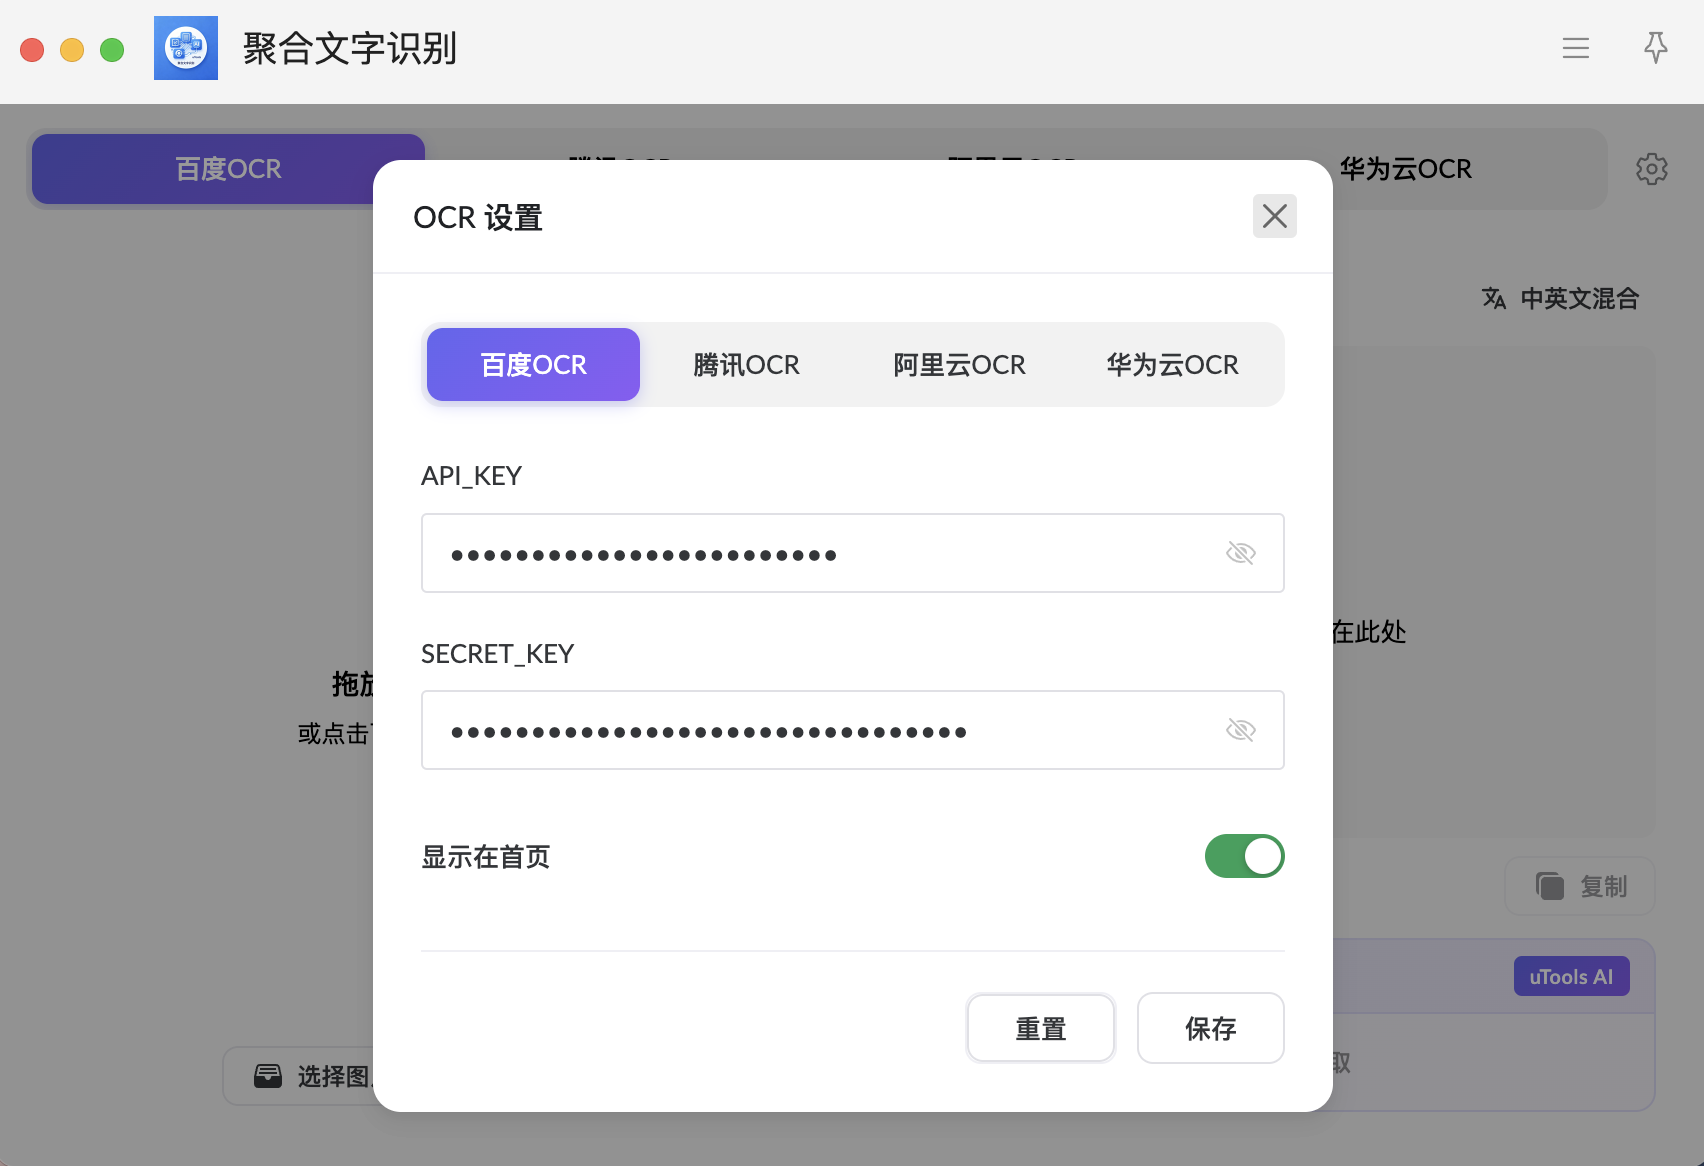Toggle the 显示在首页 switch off

point(1244,856)
